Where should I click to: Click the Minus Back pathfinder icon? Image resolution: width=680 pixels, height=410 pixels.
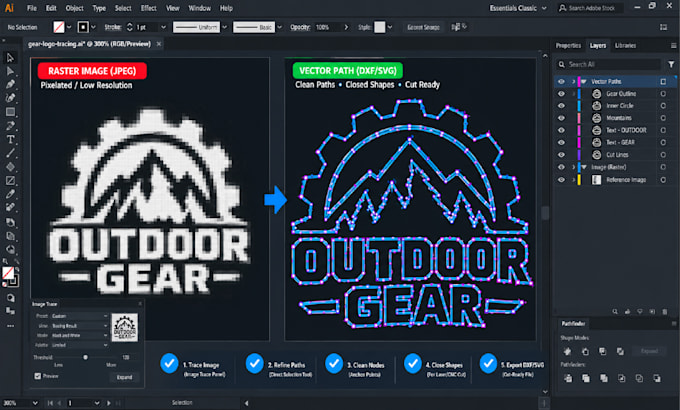tap(657, 378)
